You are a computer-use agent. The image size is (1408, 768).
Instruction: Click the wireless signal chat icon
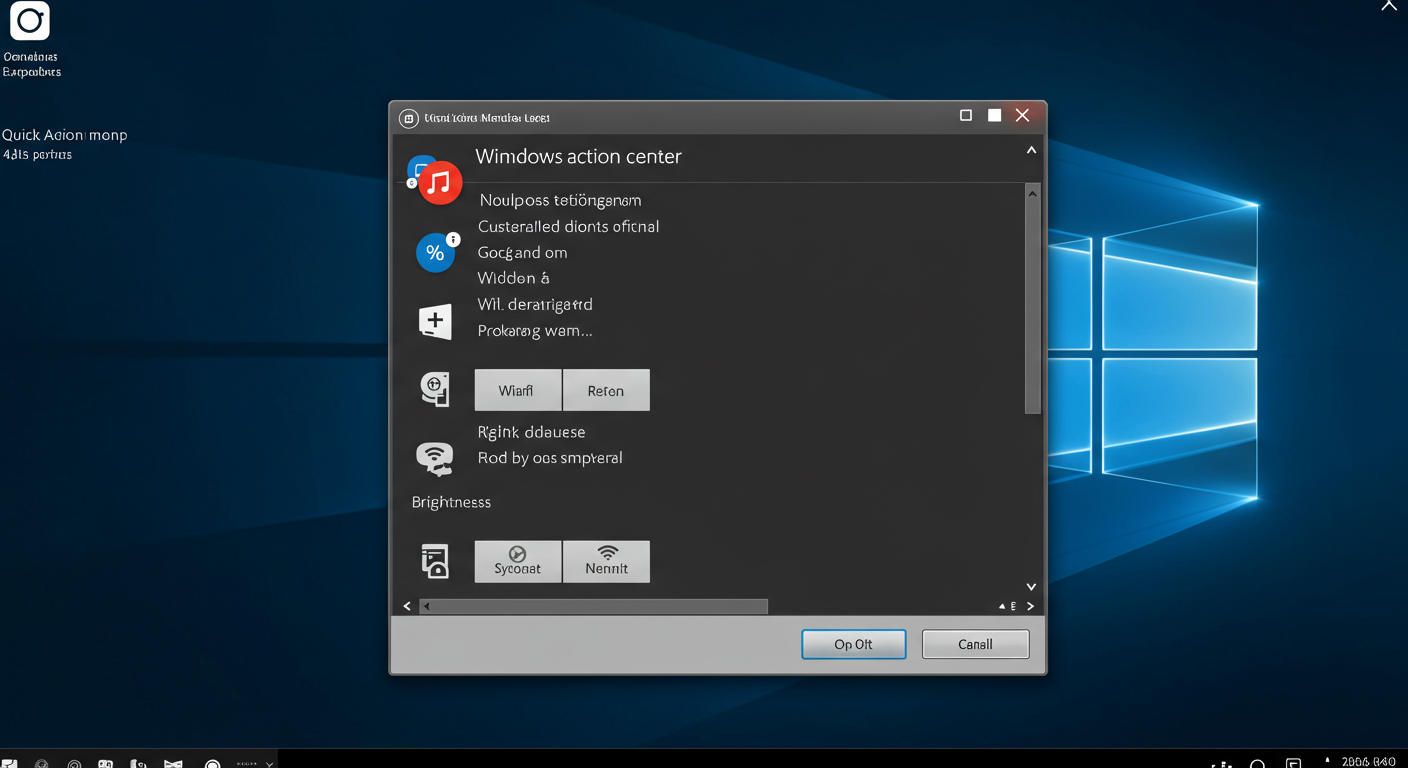click(434, 457)
